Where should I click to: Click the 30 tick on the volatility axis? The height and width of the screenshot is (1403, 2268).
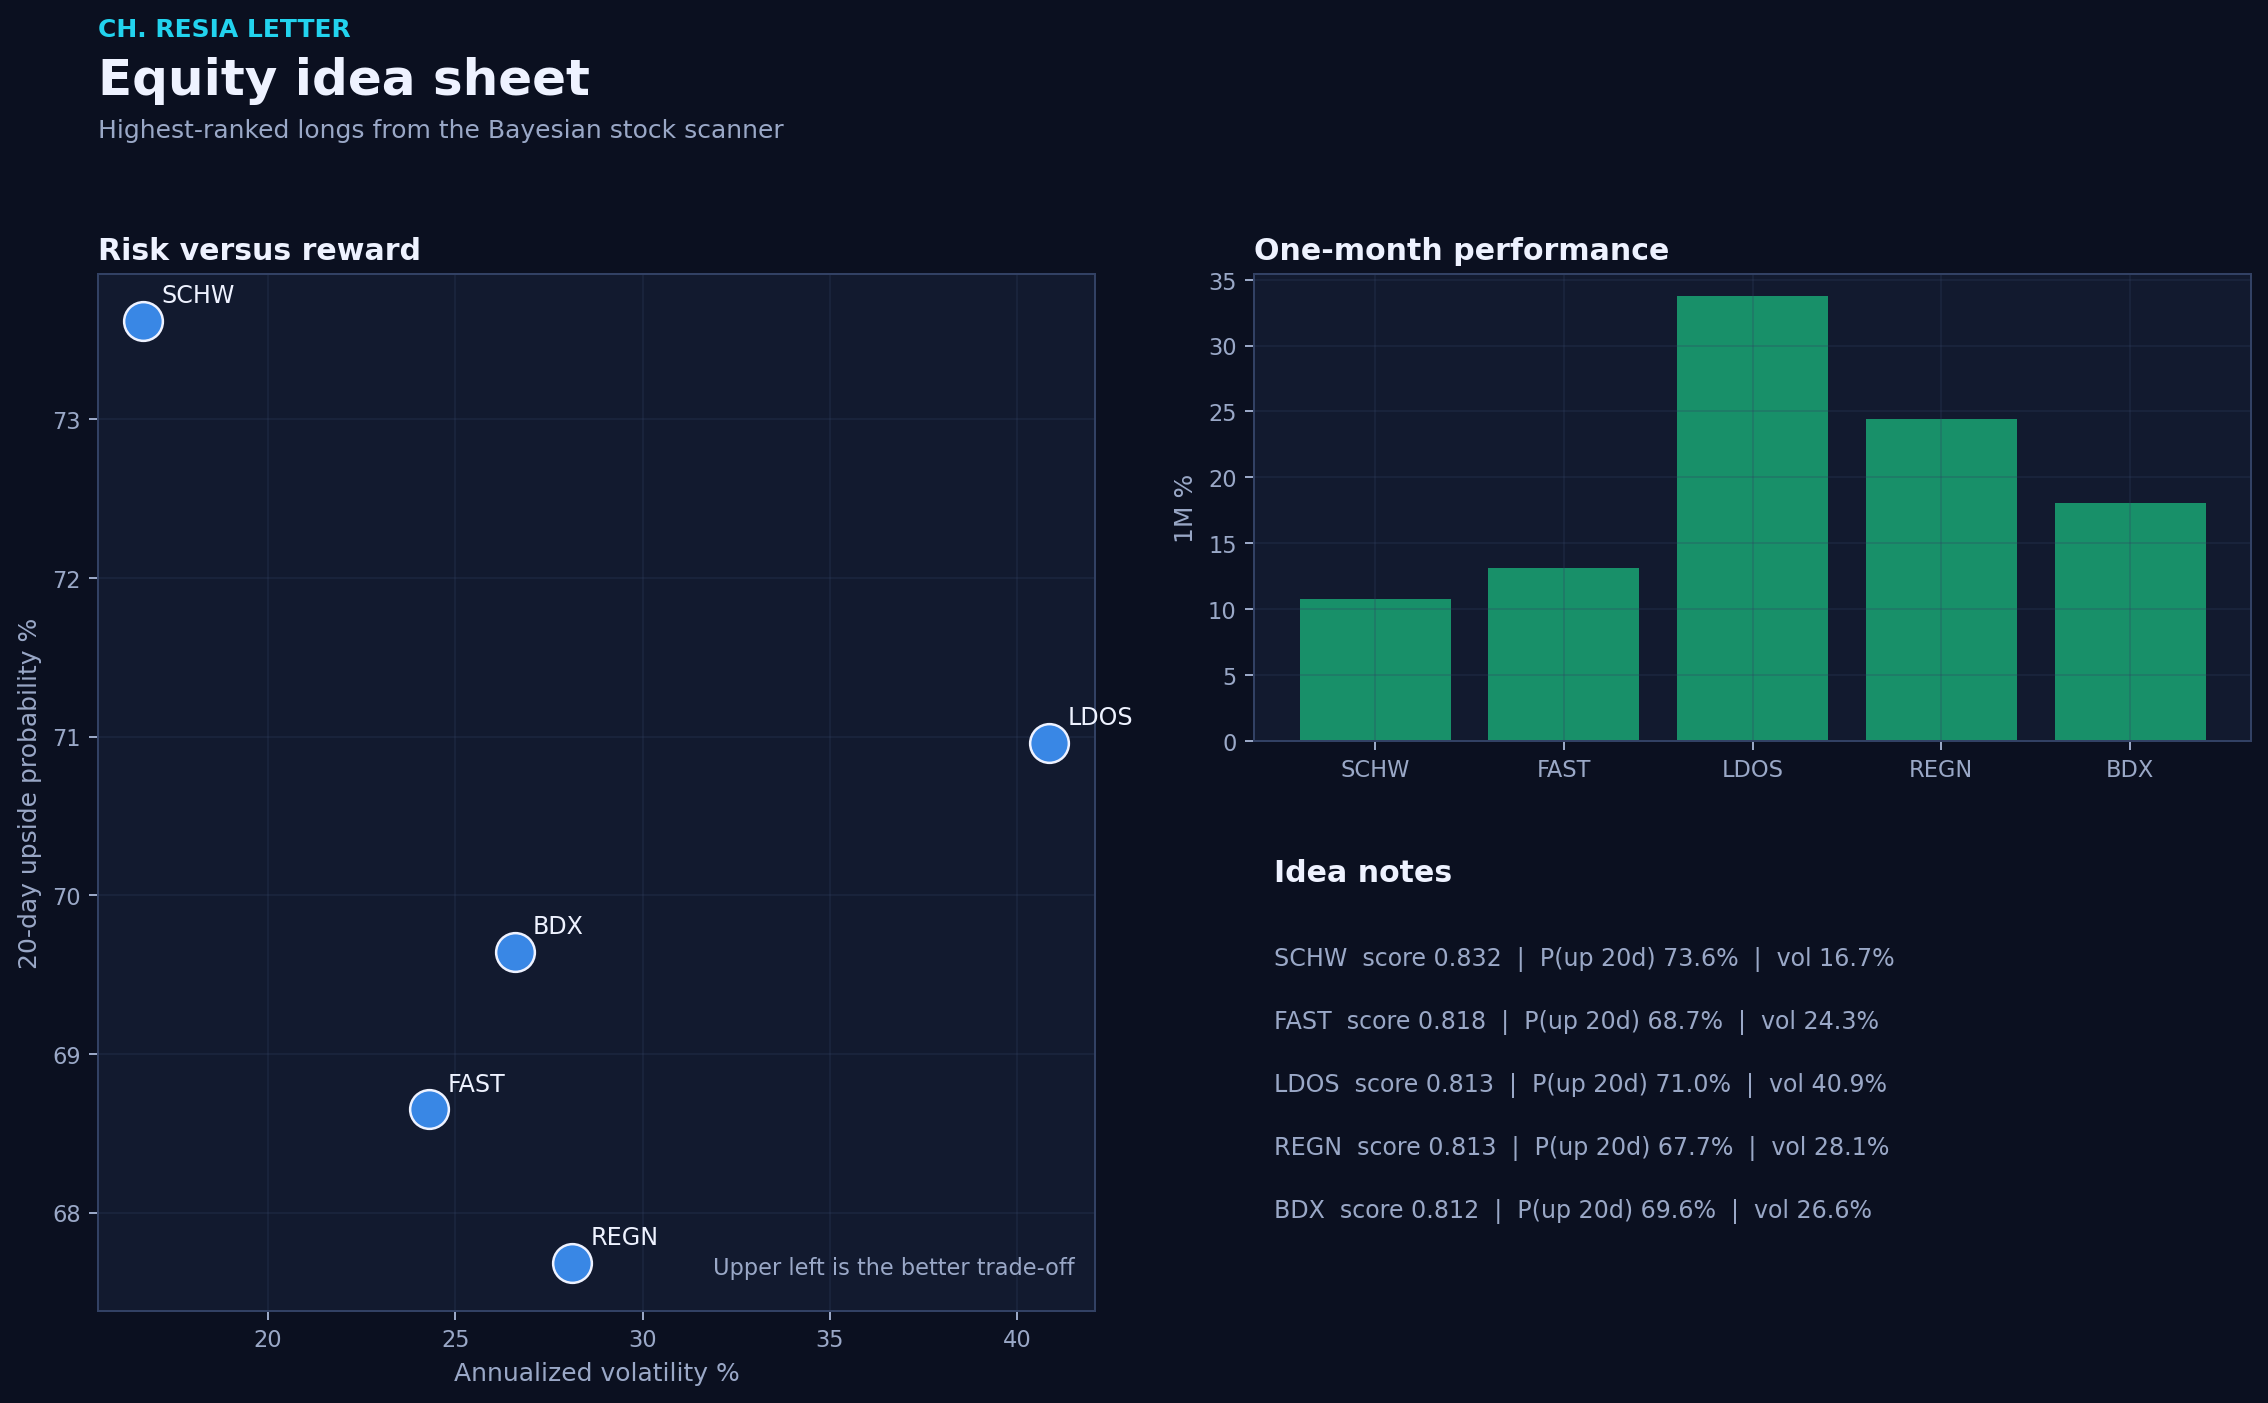[642, 1340]
